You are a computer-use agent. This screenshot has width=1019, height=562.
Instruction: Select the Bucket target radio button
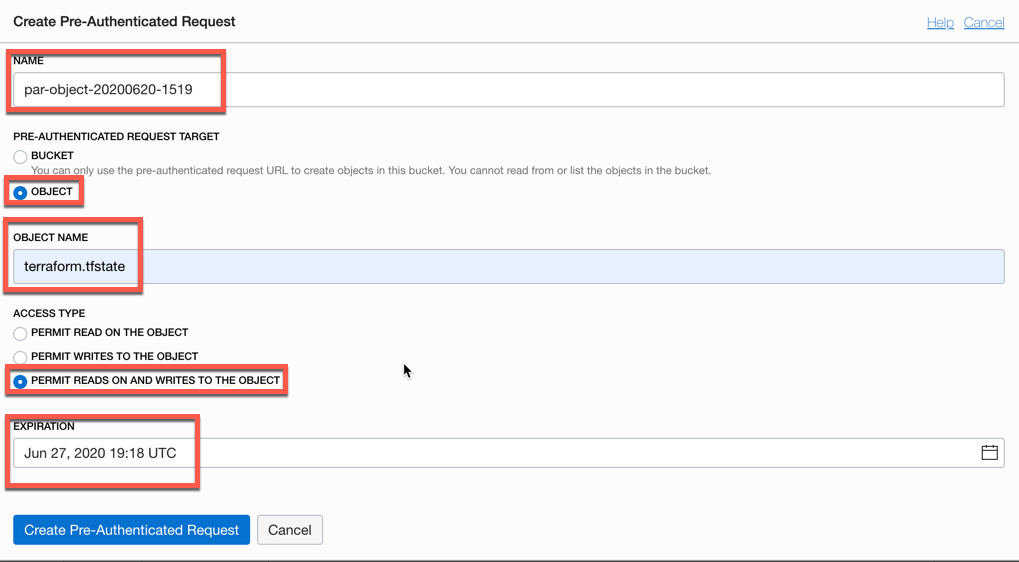(x=20, y=157)
